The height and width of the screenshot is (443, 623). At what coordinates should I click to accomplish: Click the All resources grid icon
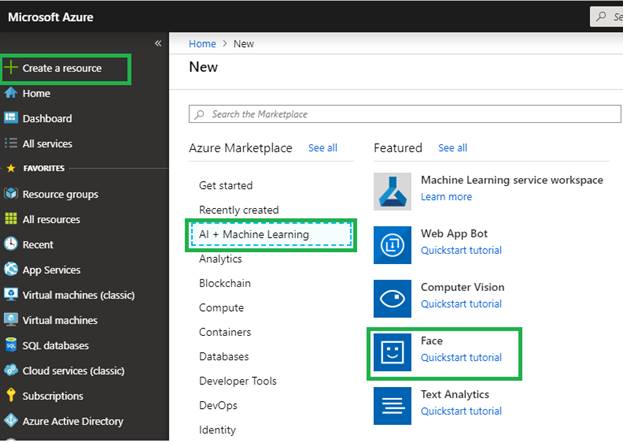[11, 219]
